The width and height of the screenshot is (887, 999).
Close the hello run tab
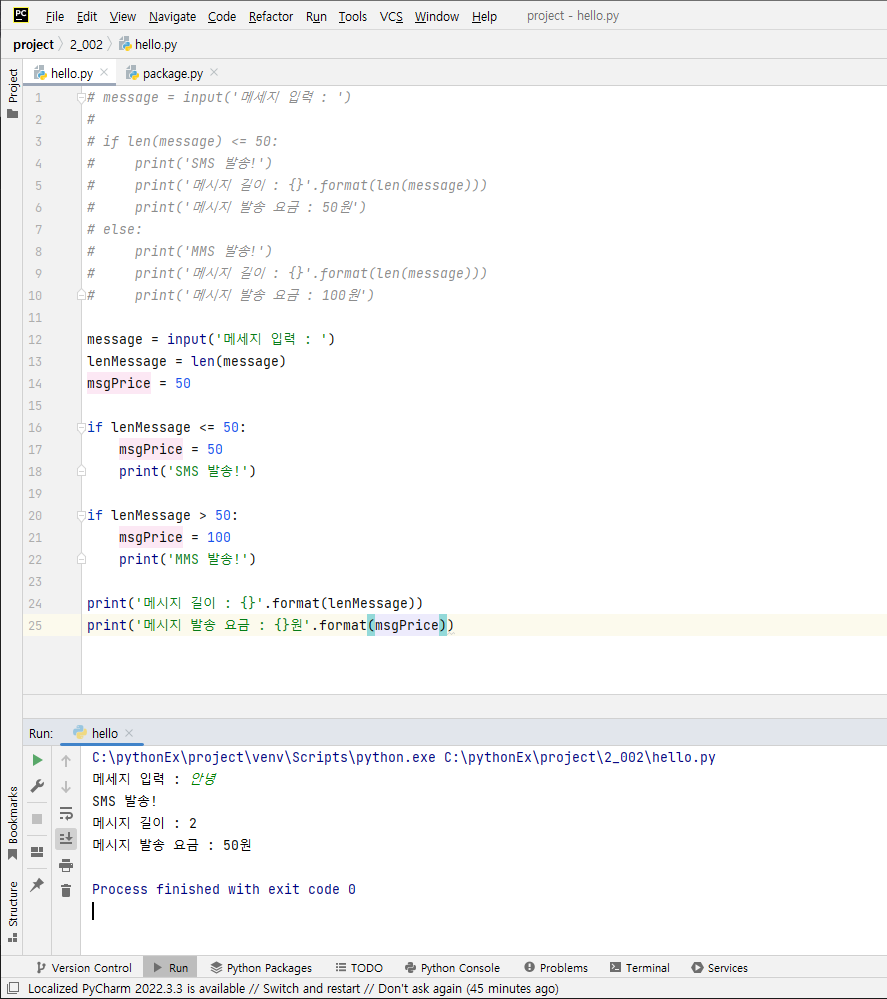(129, 733)
